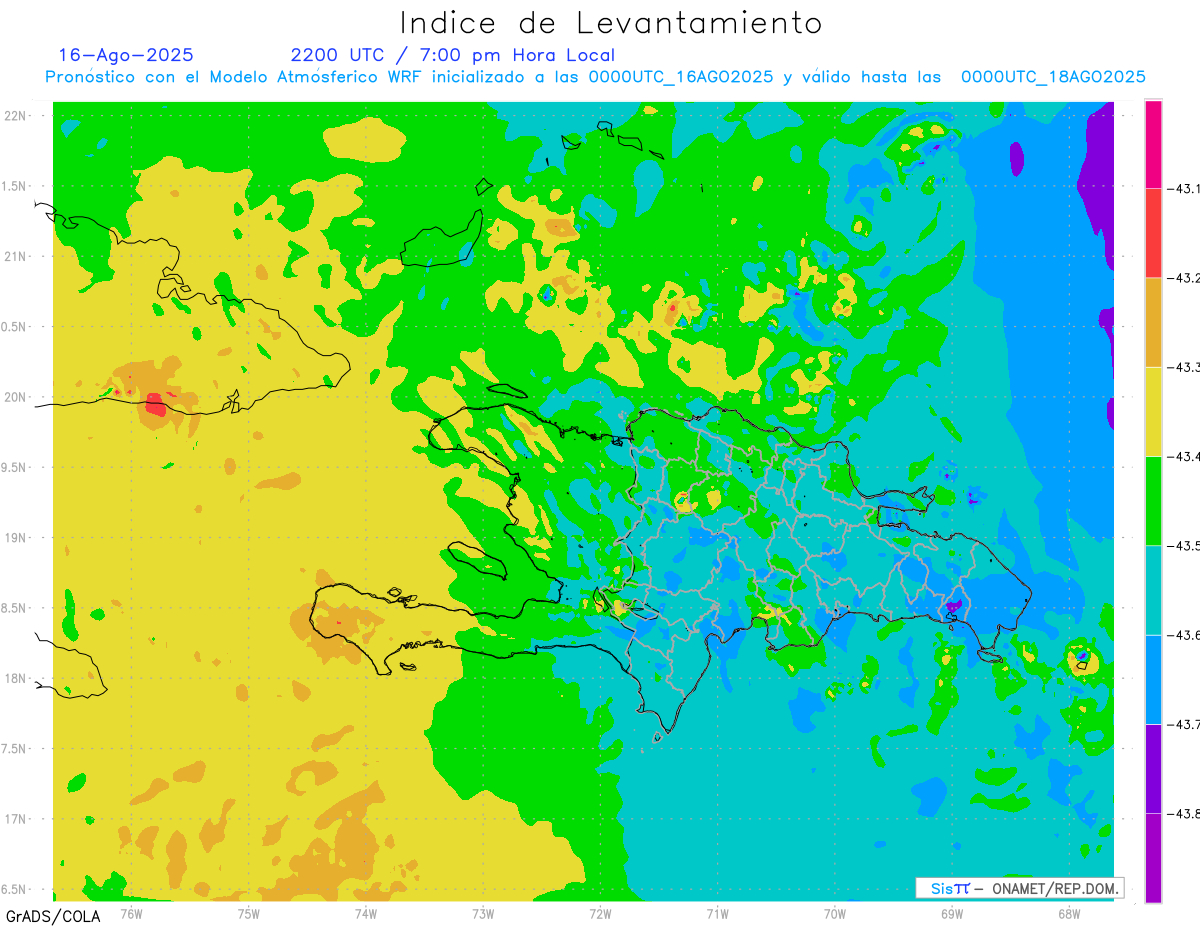Viewport: 1200px width, 927px height.
Task: Click the title "Indice de Levantamiento"
Action: (x=611, y=23)
